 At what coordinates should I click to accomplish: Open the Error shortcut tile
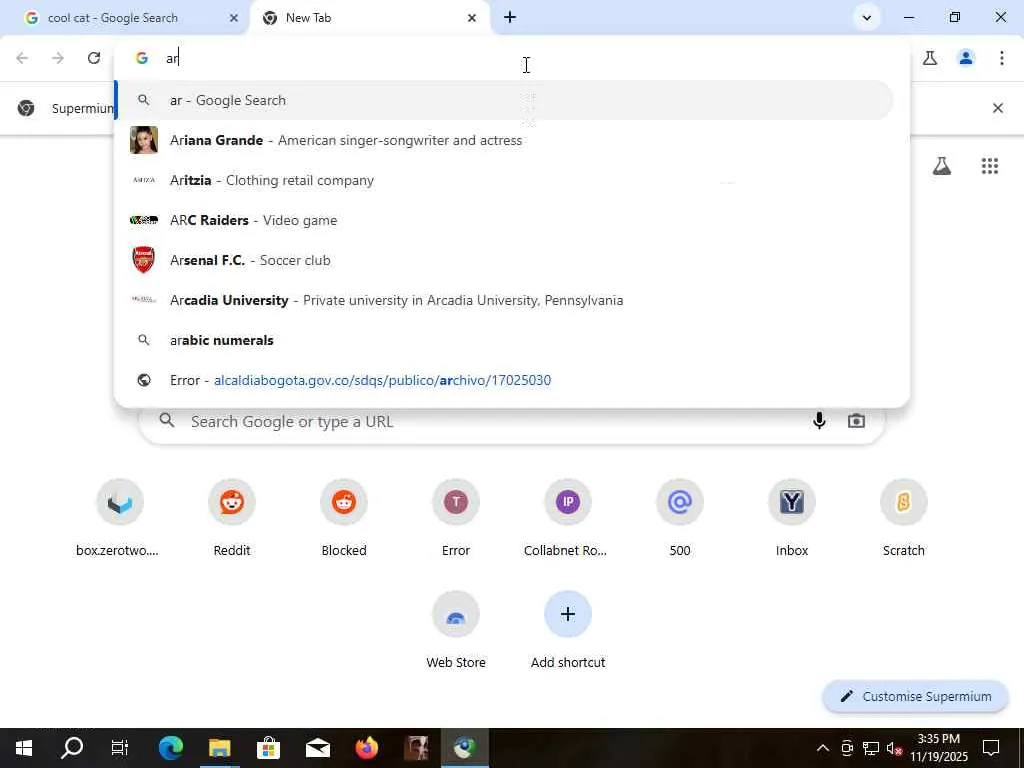click(456, 517)
